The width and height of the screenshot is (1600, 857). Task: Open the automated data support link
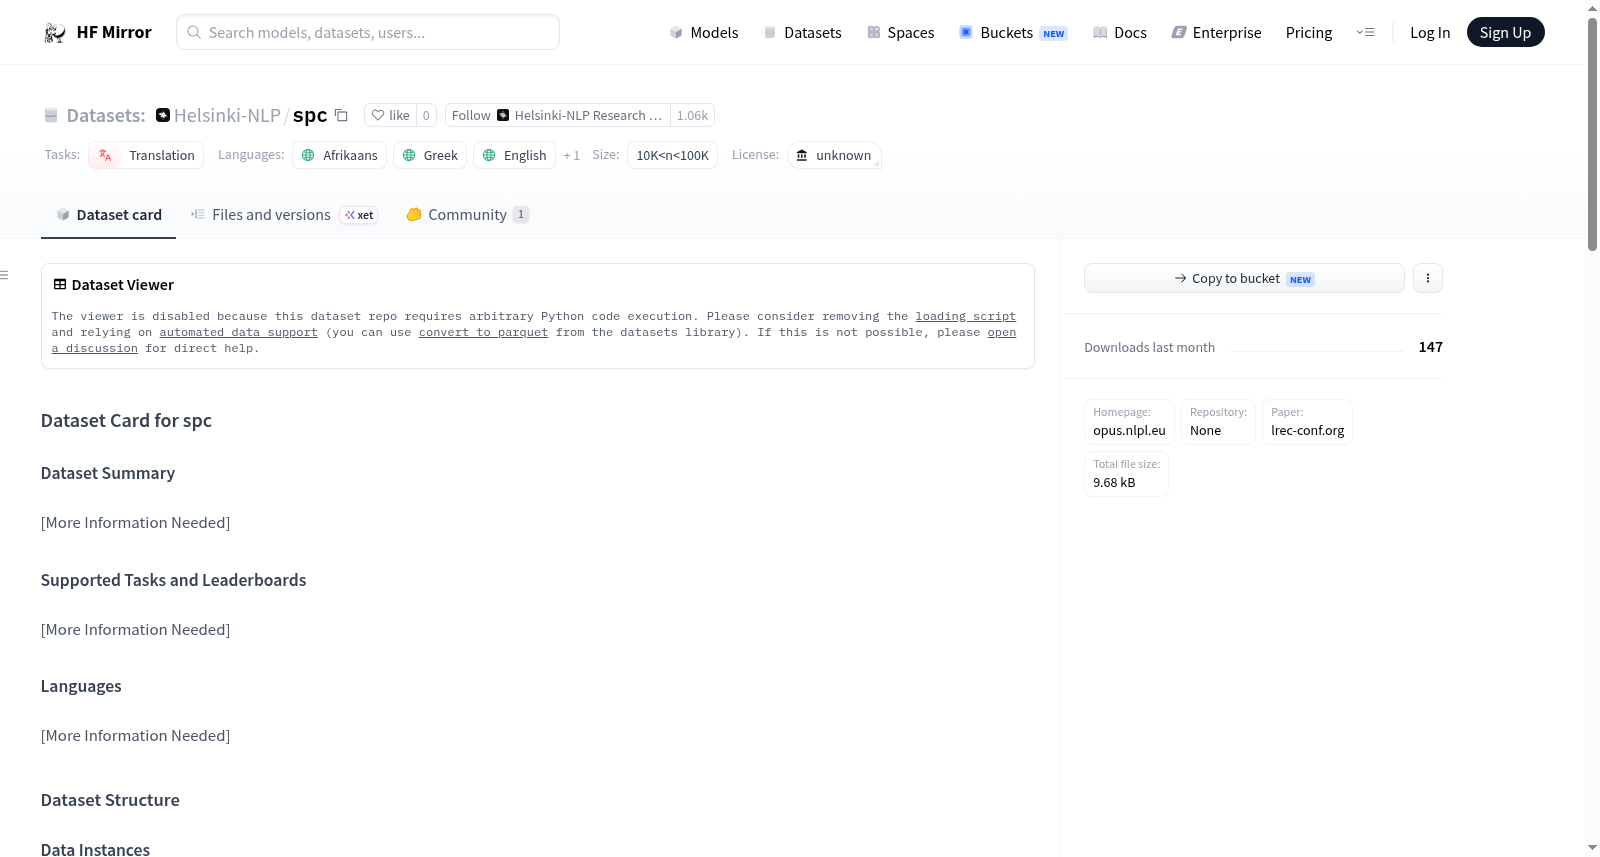[x=238, y=332]
